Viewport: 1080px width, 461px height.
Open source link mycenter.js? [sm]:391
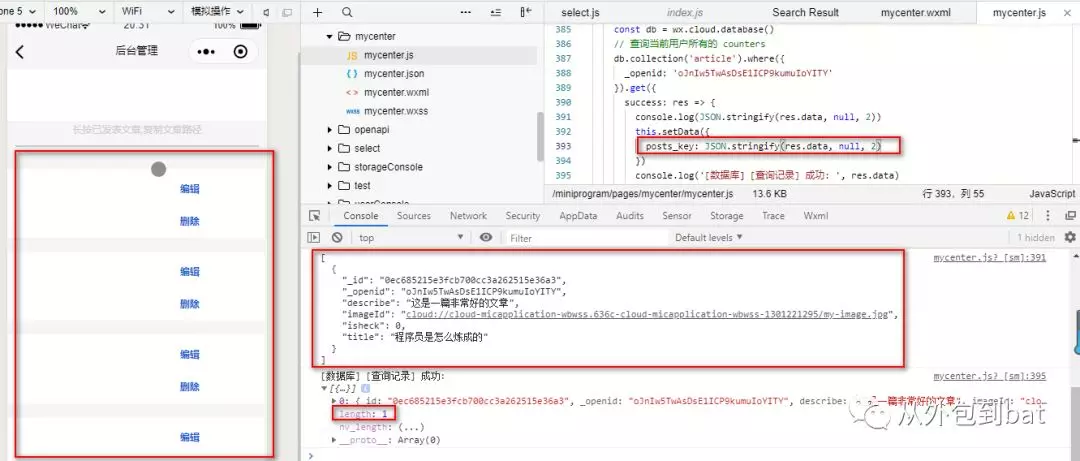click(x=990, y=258)
